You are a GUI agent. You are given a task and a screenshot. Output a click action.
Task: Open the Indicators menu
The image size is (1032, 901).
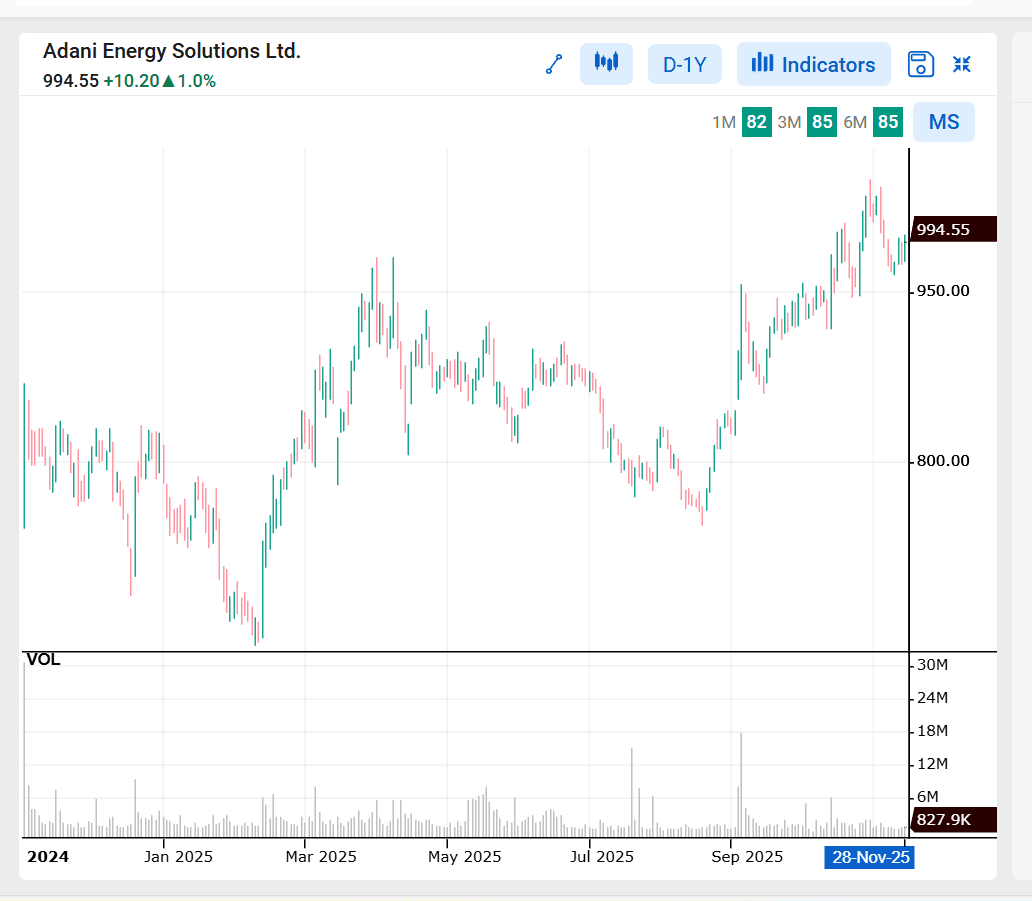(x=813, y=64)
